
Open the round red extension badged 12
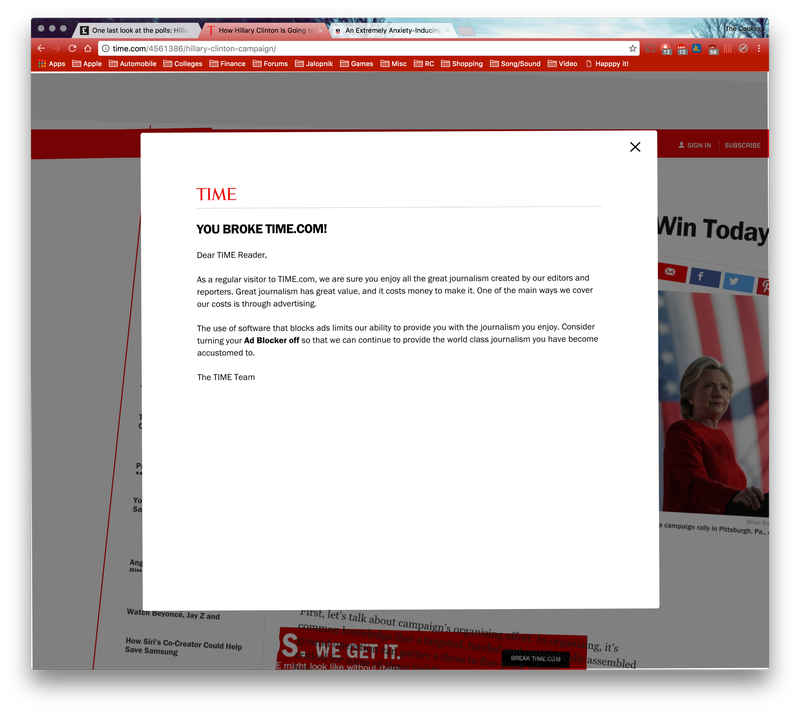pyautogui.click(x=666, y=49)
